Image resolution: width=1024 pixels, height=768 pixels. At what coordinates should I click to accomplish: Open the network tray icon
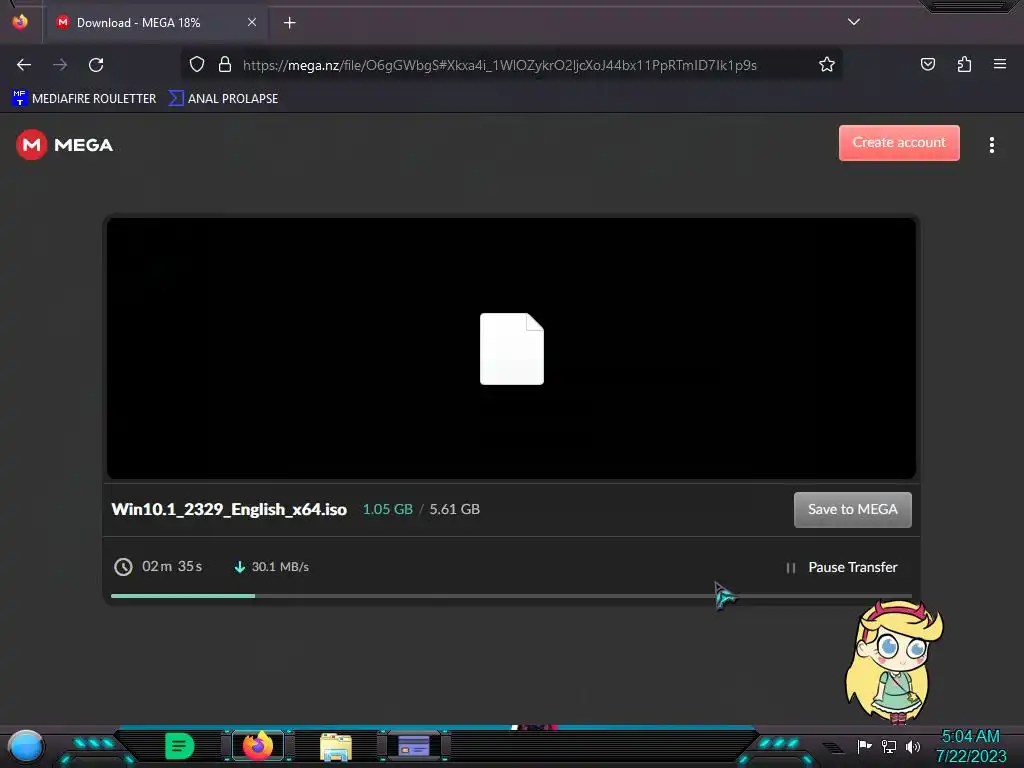(x=888, y=746)
